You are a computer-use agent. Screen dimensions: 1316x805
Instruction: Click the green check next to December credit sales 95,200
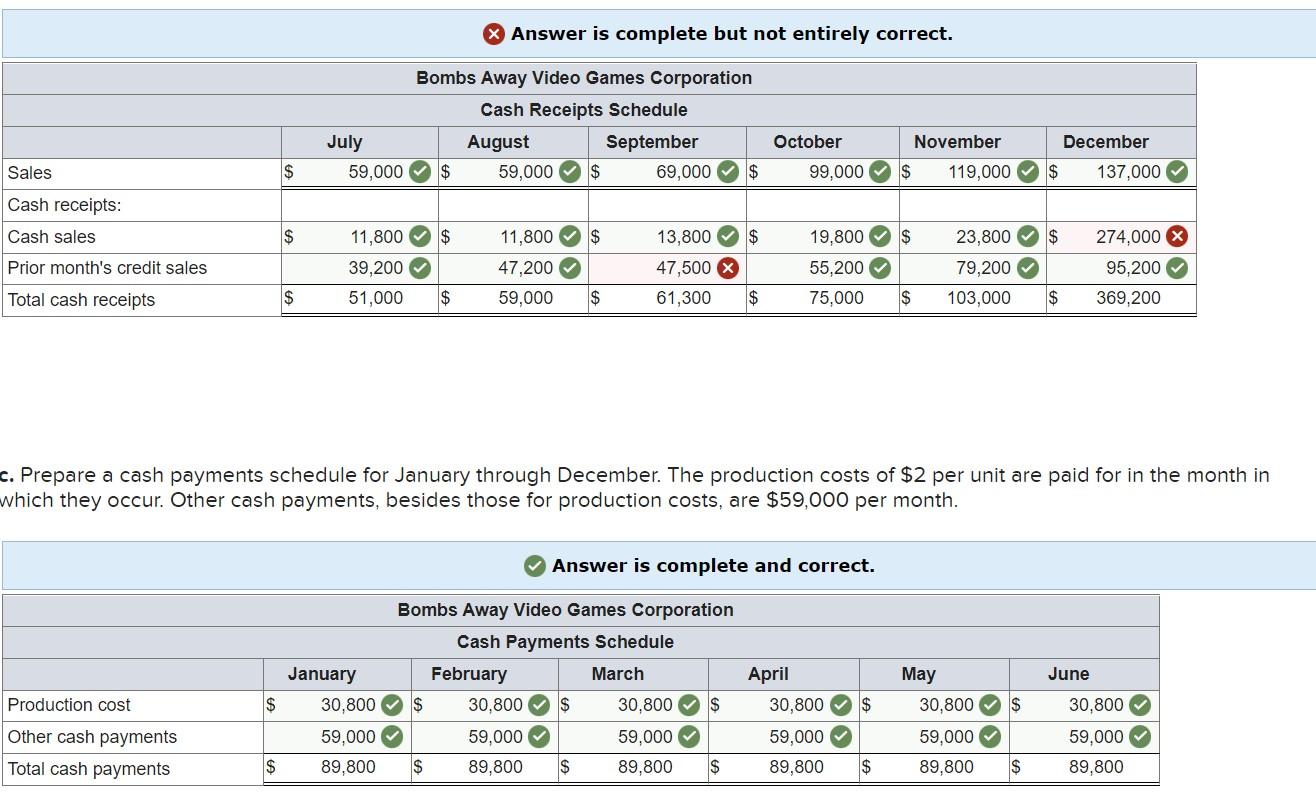(x=1177, y=268)
